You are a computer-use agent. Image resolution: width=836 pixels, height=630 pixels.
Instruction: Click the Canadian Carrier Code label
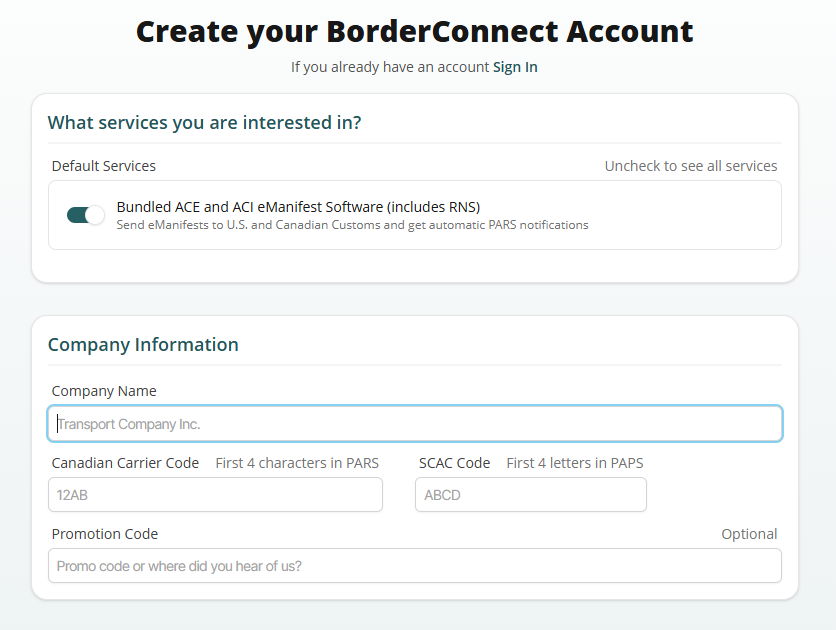pos(125,463)
